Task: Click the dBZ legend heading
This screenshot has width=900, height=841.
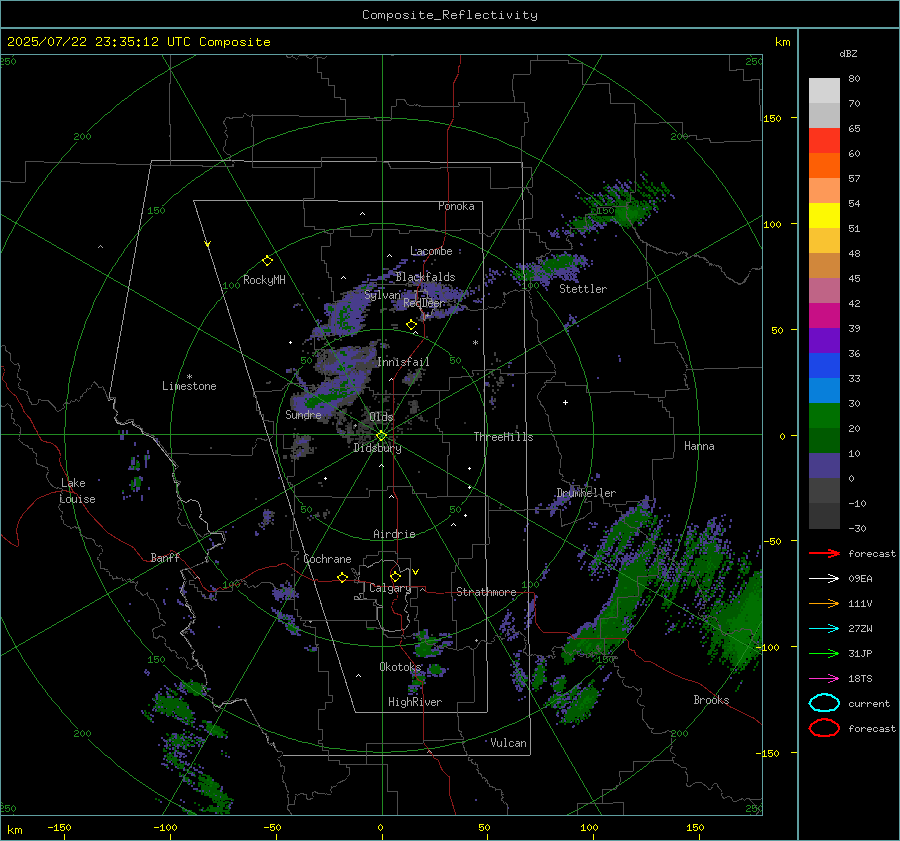Action: [848, 54]
